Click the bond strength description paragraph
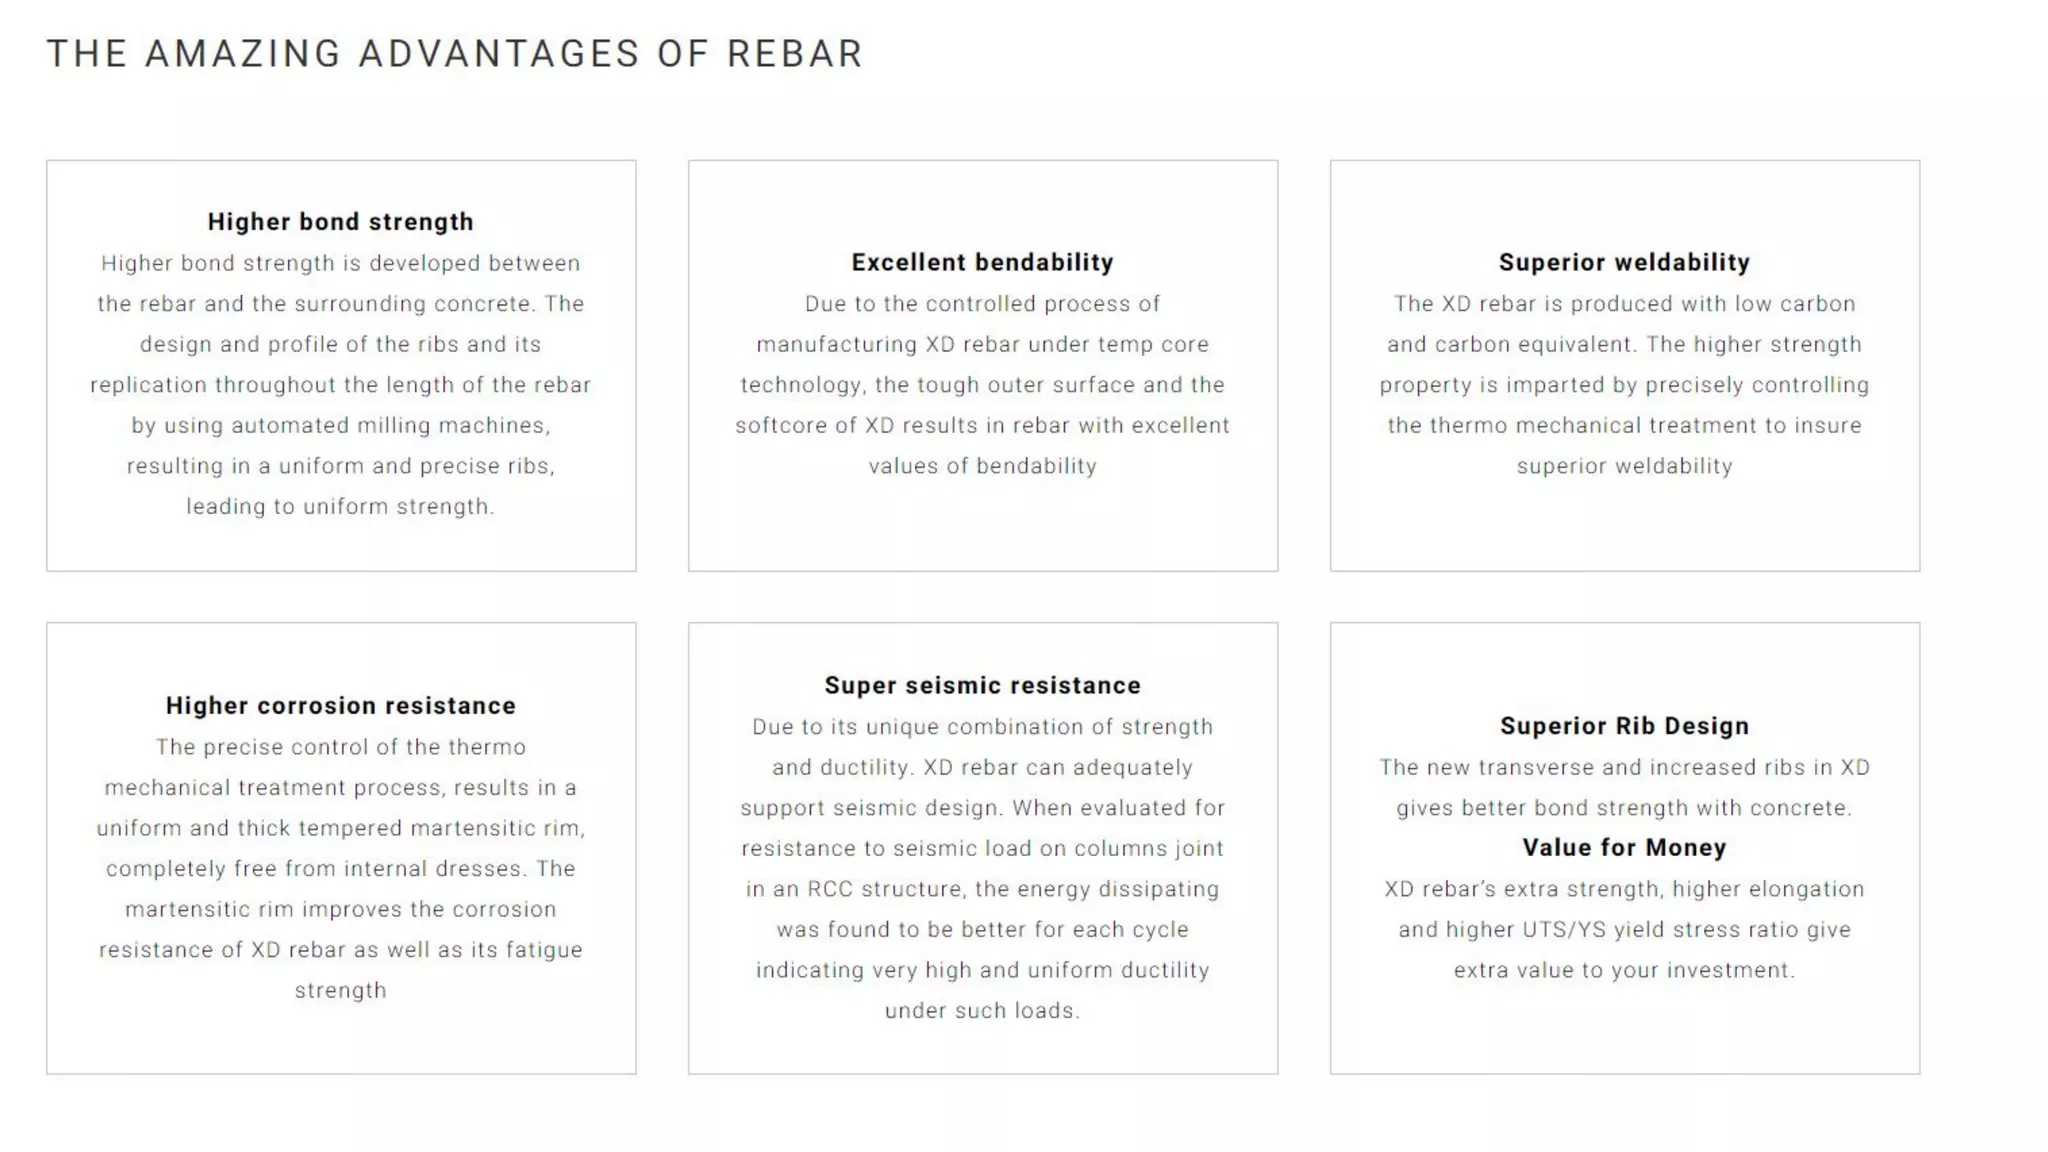Viewport: 2048px width, 1152px height. pos(341,385)
